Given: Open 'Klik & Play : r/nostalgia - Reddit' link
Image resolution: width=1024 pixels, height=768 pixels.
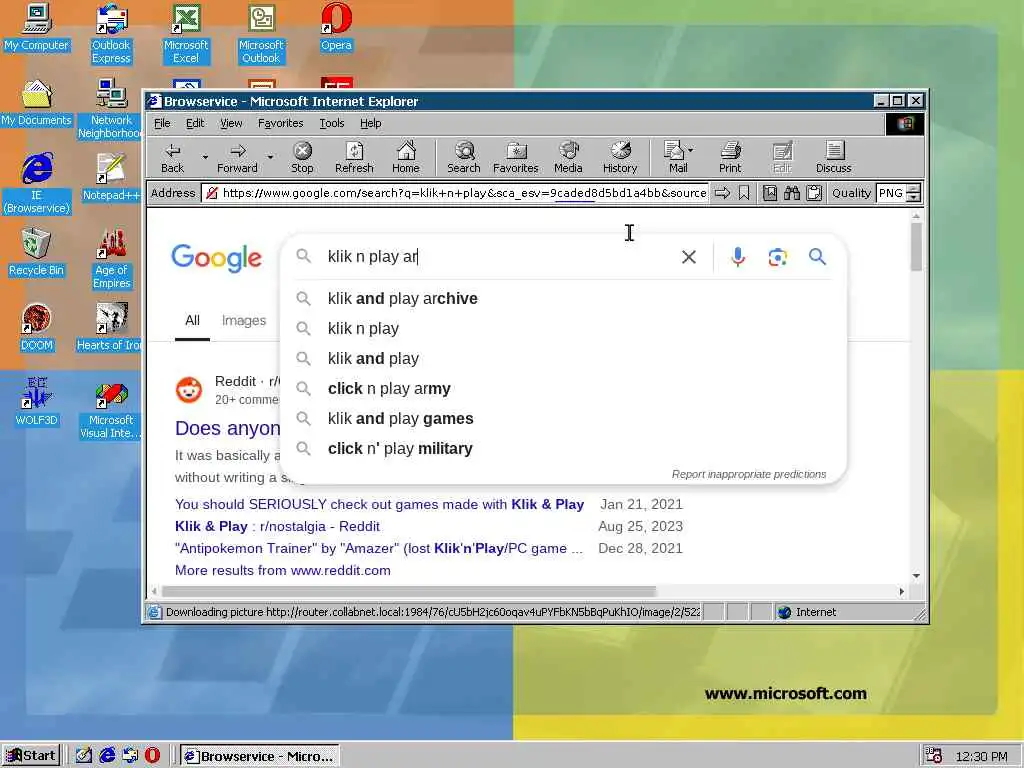Looking at the screenshot, I should tap(278, 526).
